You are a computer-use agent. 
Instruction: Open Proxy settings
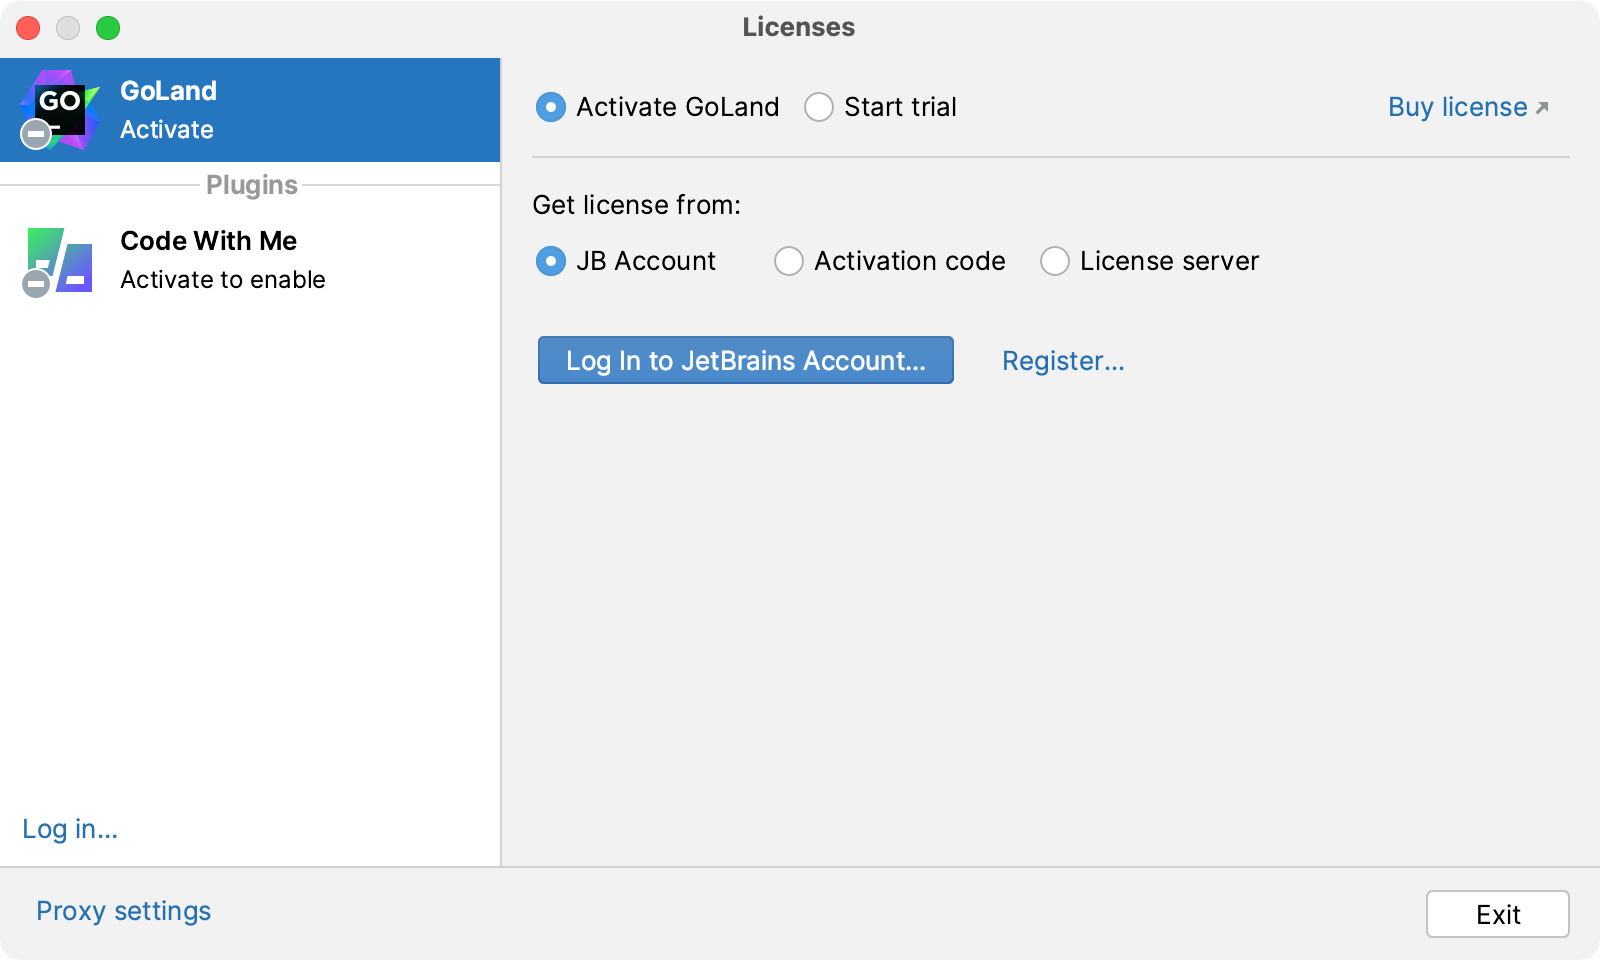click(x=123, y=911)
